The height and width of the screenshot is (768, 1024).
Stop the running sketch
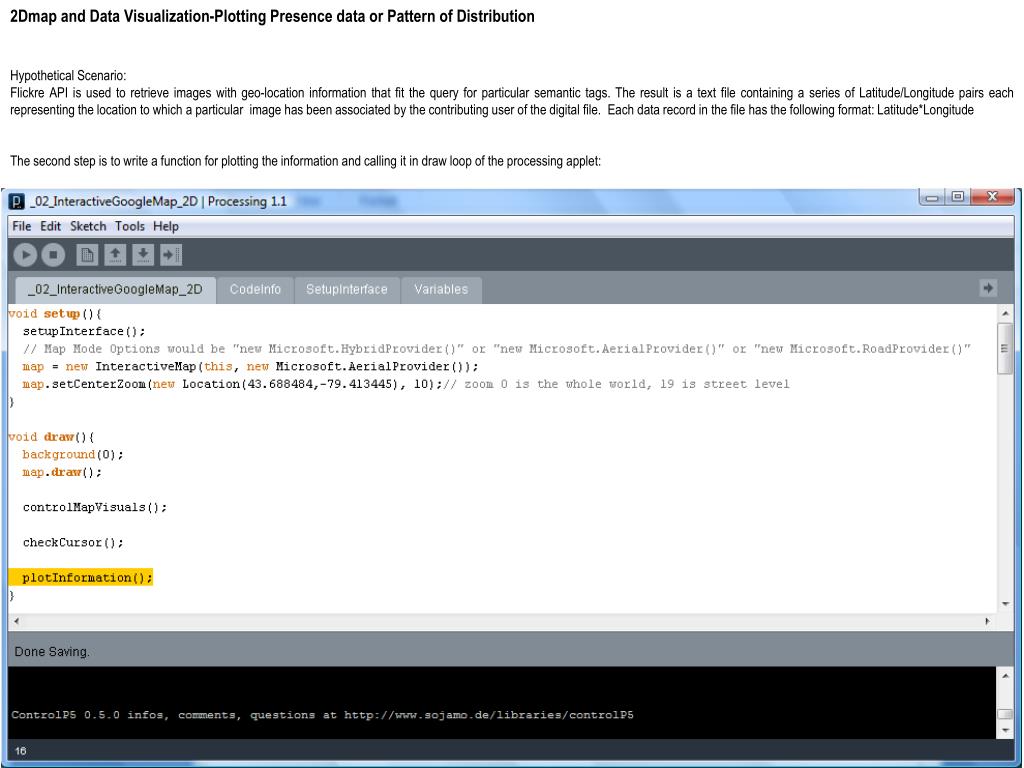(54, 255)
